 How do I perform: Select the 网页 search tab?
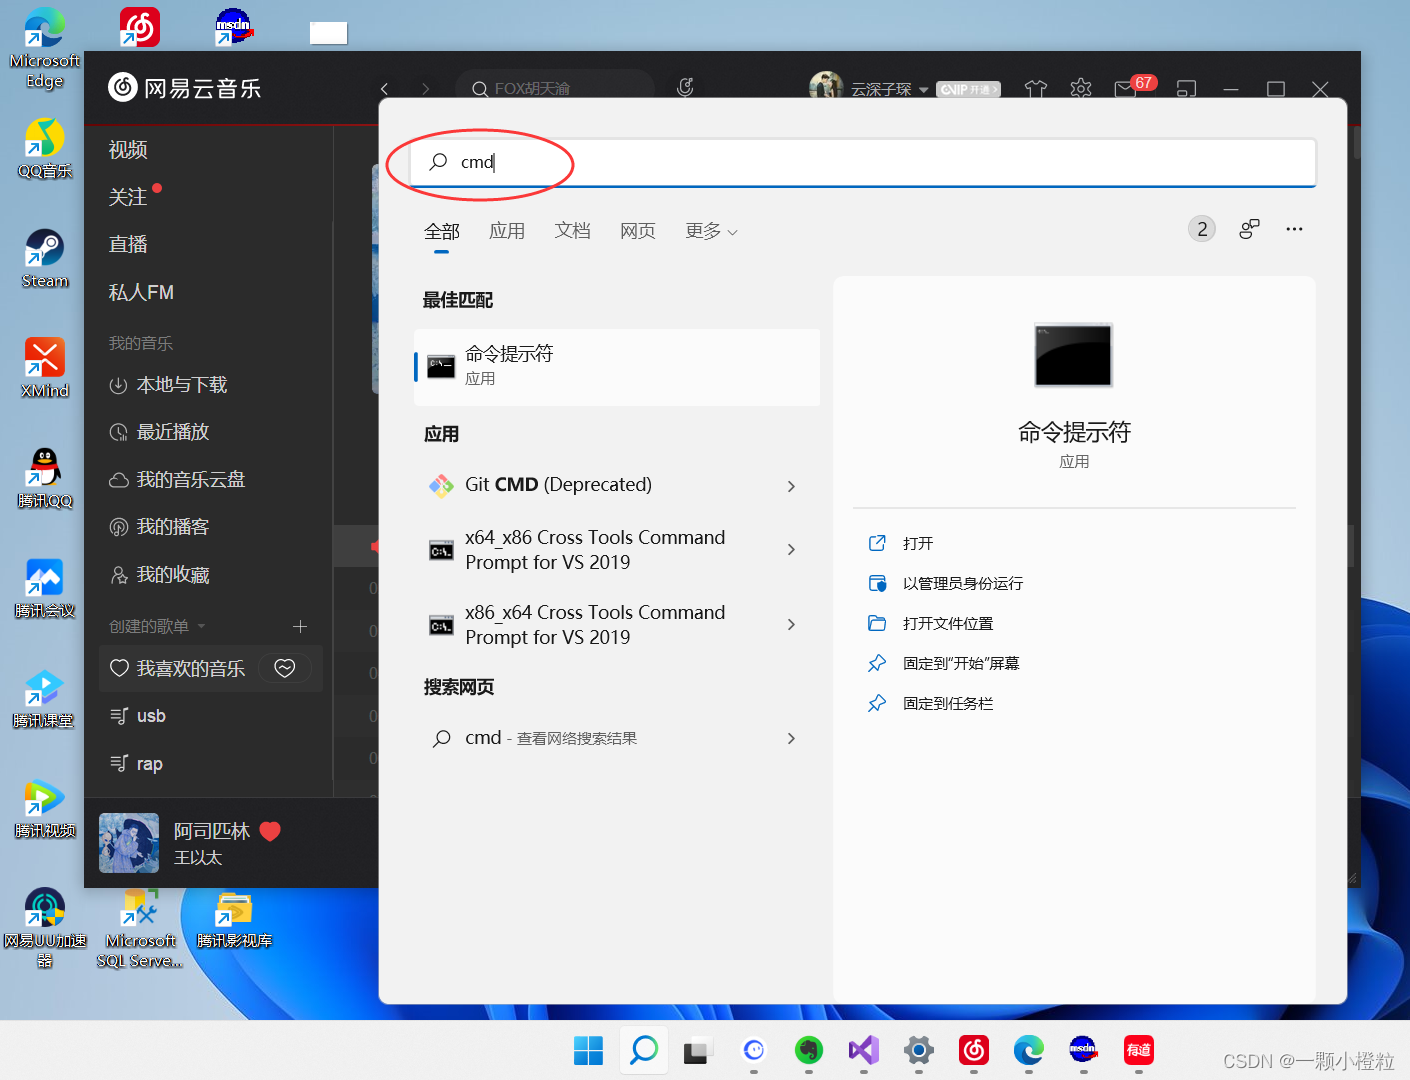click(x=638, y=231)
